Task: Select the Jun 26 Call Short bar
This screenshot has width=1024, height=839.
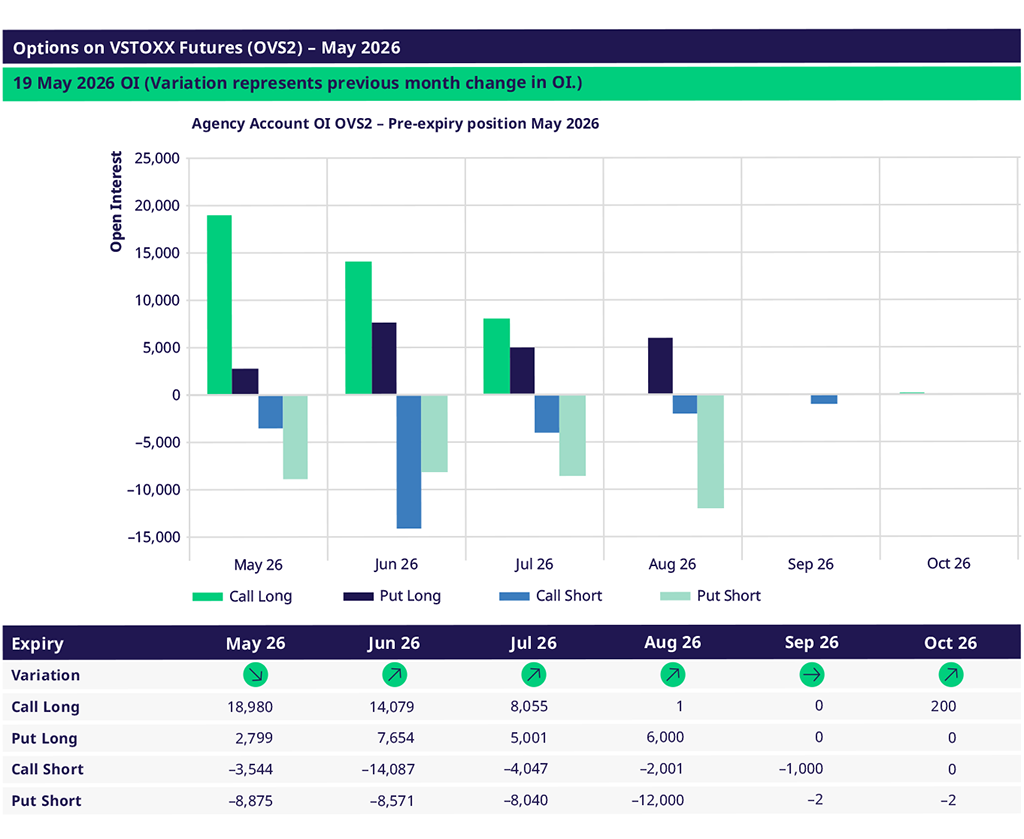Action: click(409, 462)
